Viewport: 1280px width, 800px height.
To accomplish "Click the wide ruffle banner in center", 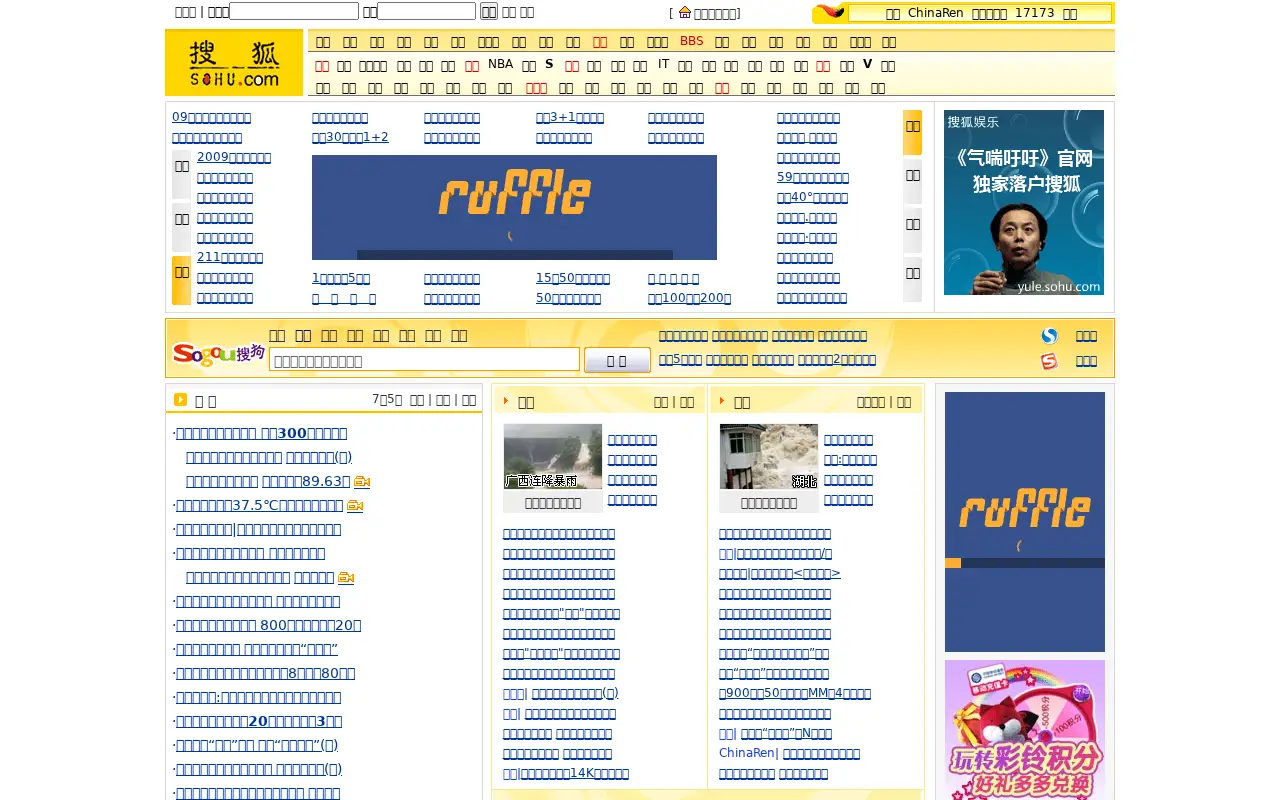I will point(514,207).
